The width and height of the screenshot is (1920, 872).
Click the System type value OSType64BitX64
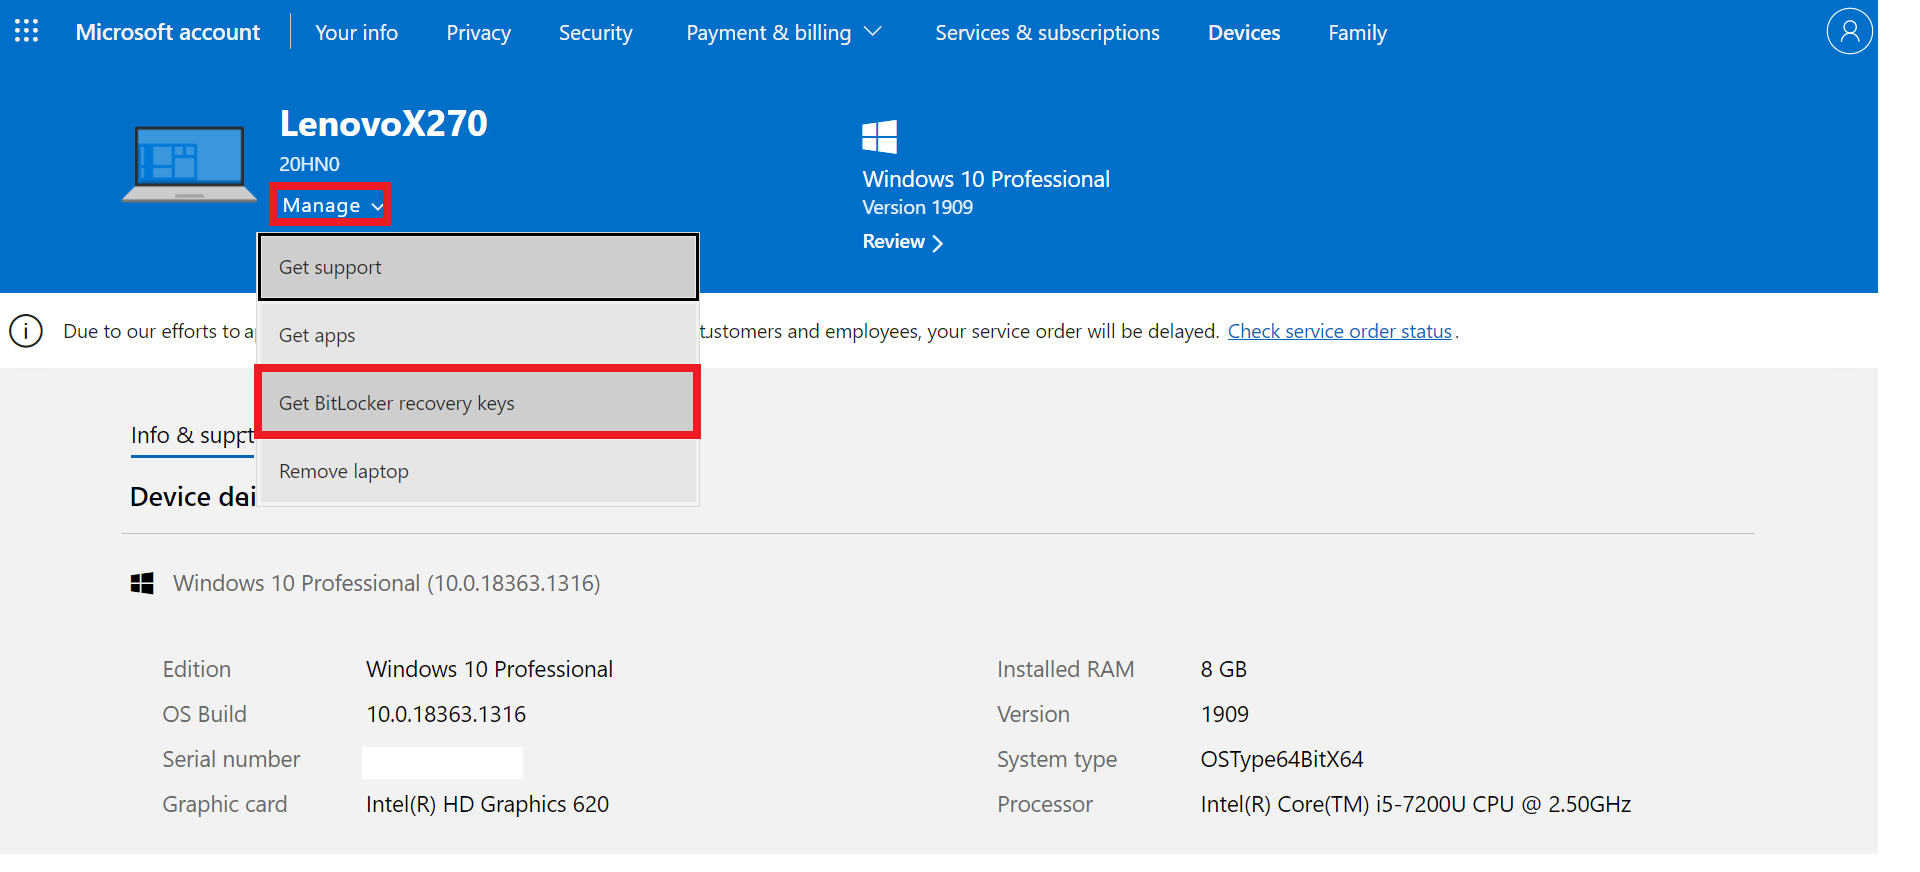click(x=1282, y=759)
